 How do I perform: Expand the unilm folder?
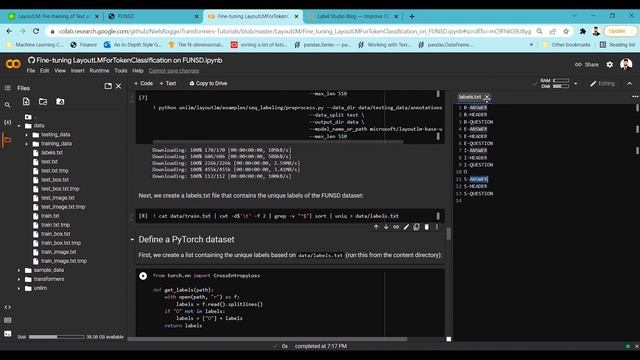click(19, 288)
